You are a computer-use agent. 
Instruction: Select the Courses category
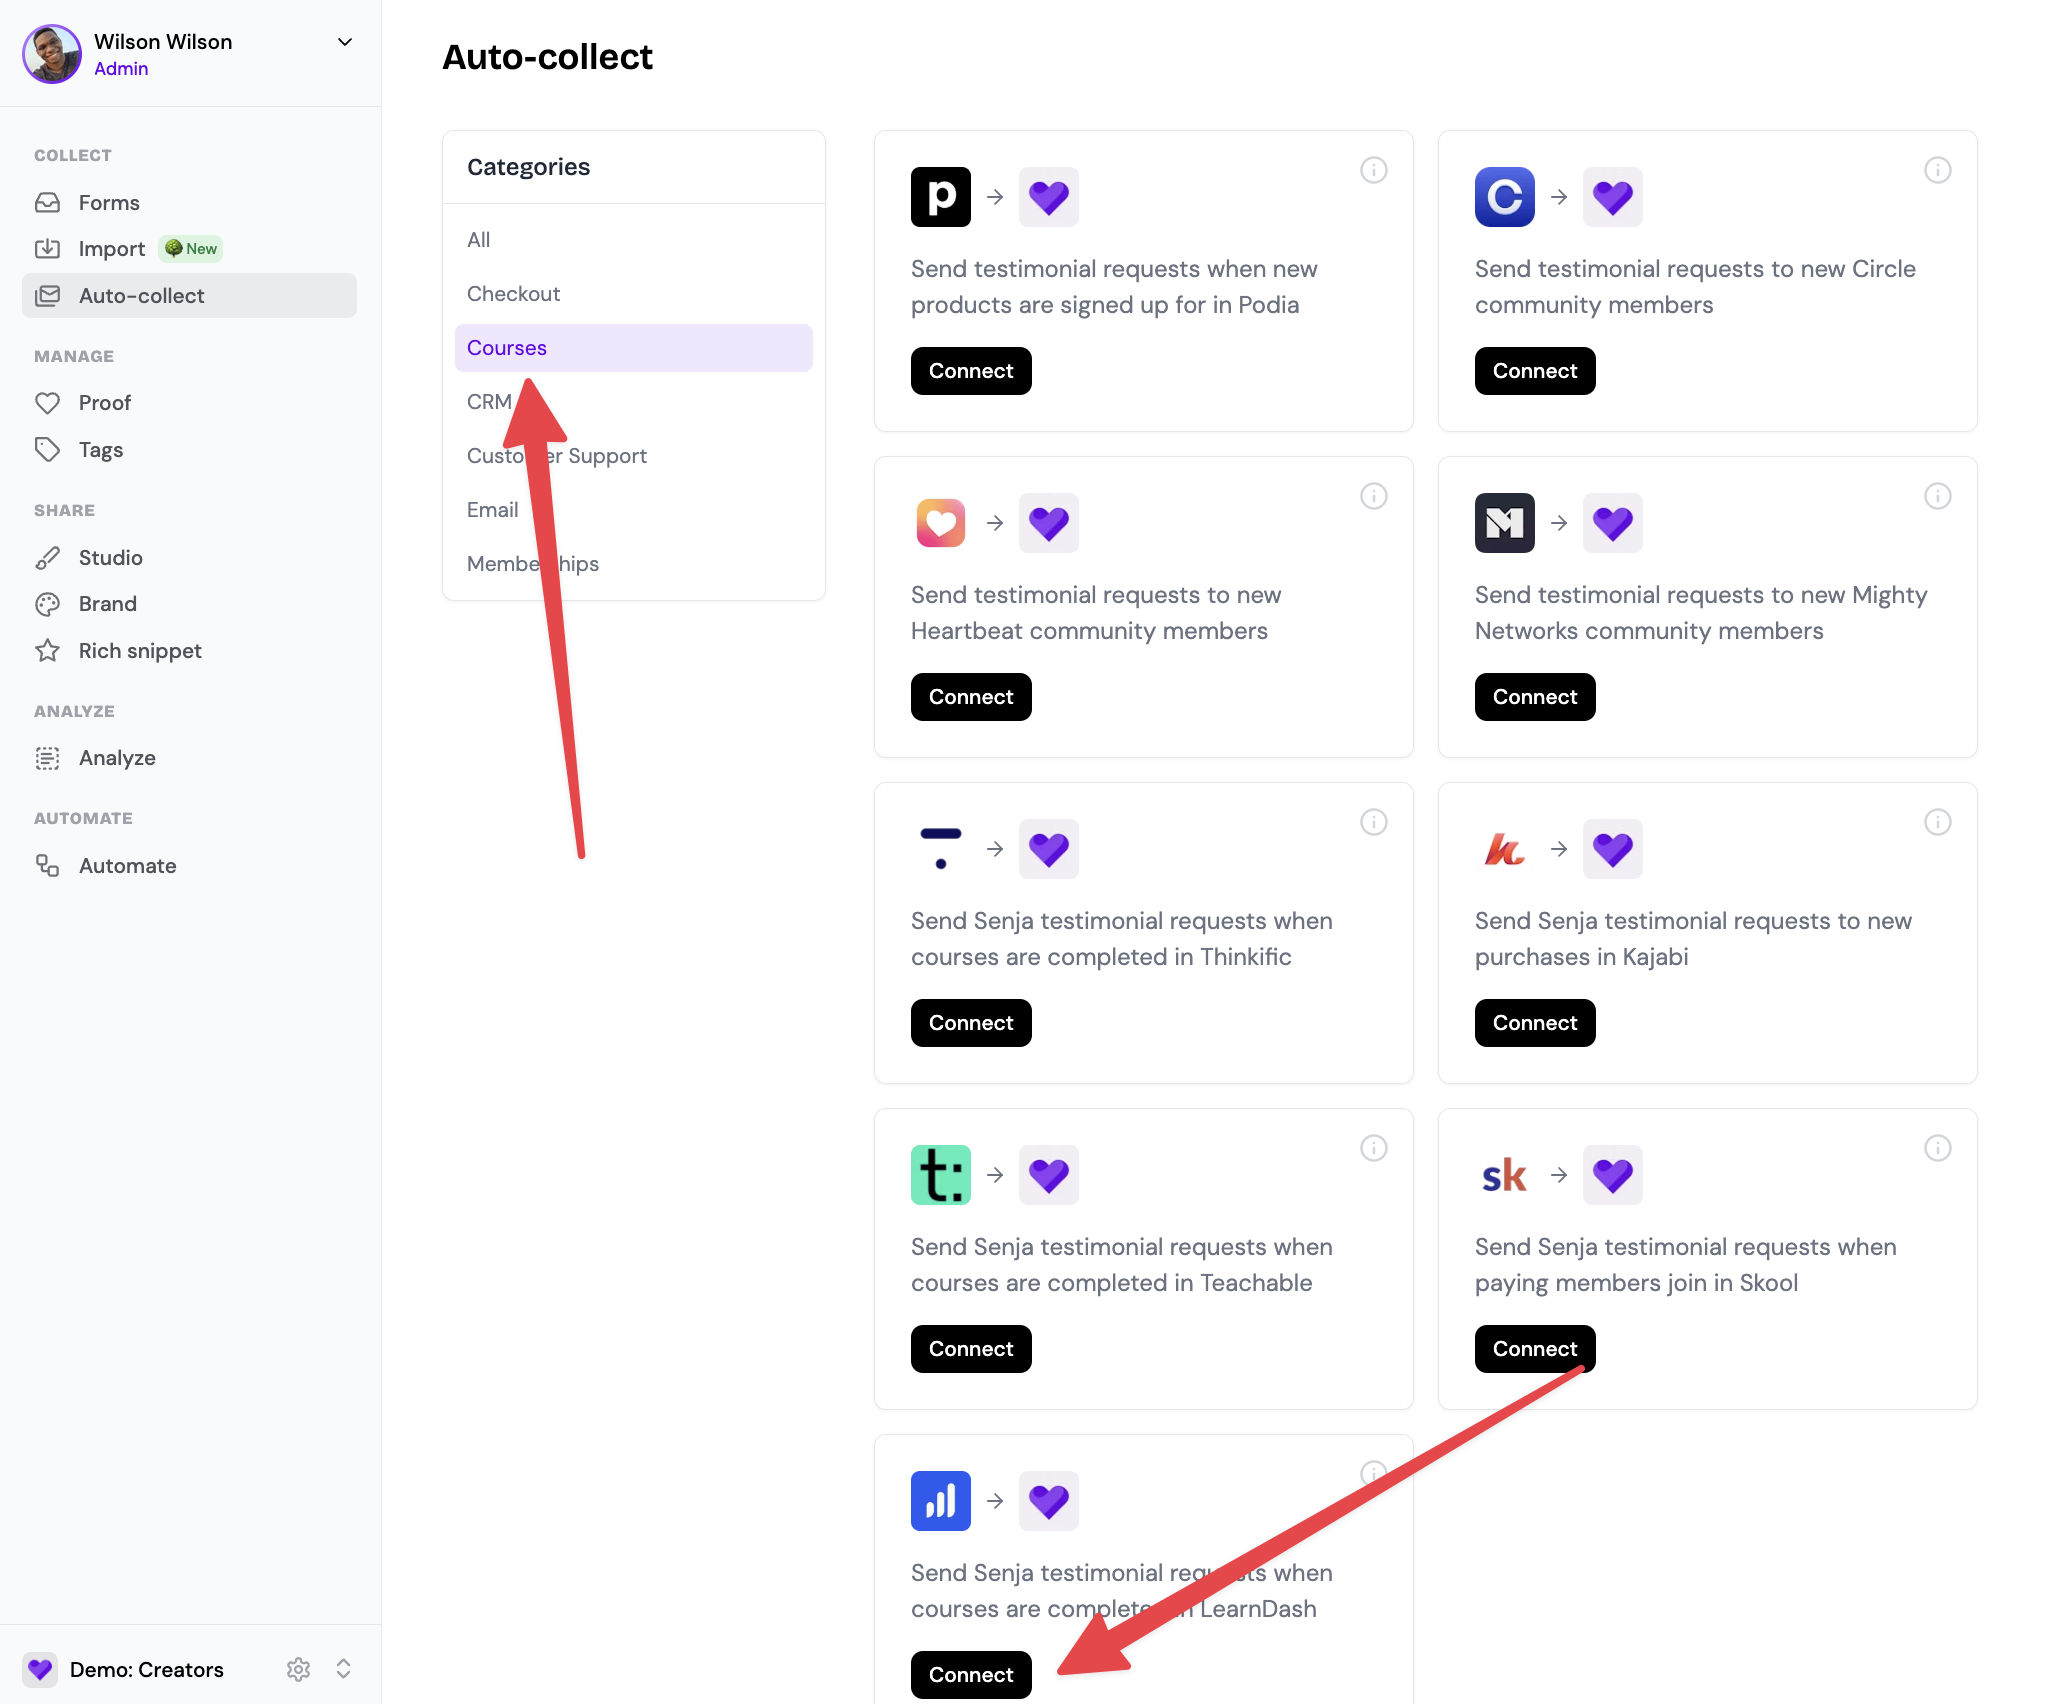pyautogui.click(x=634, y=348)
